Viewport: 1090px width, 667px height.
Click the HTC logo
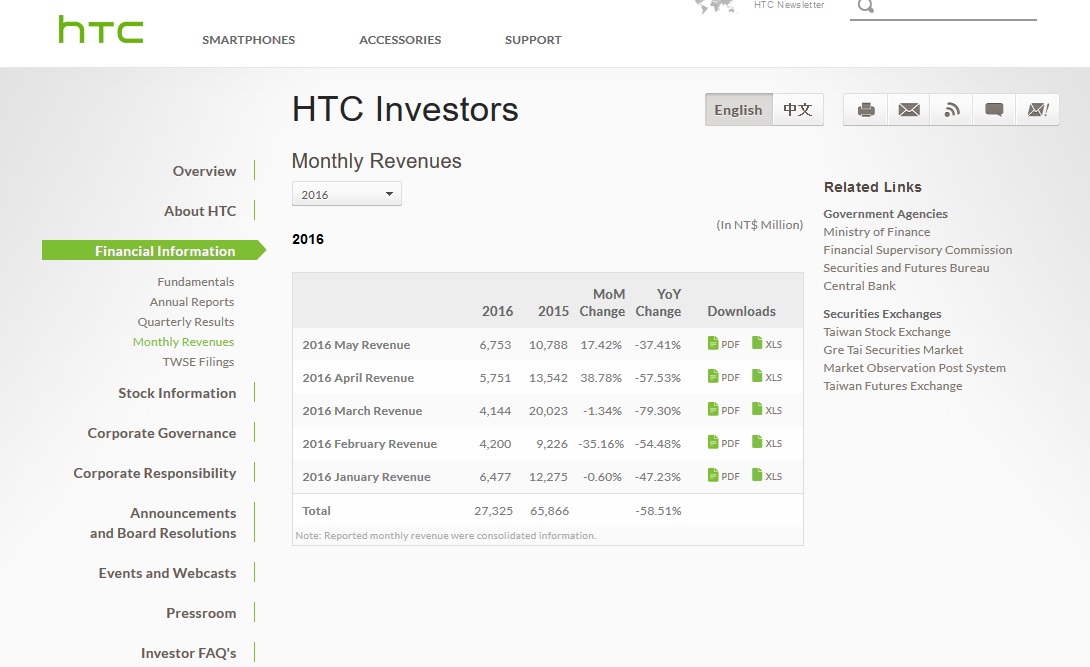click(100, 30)
